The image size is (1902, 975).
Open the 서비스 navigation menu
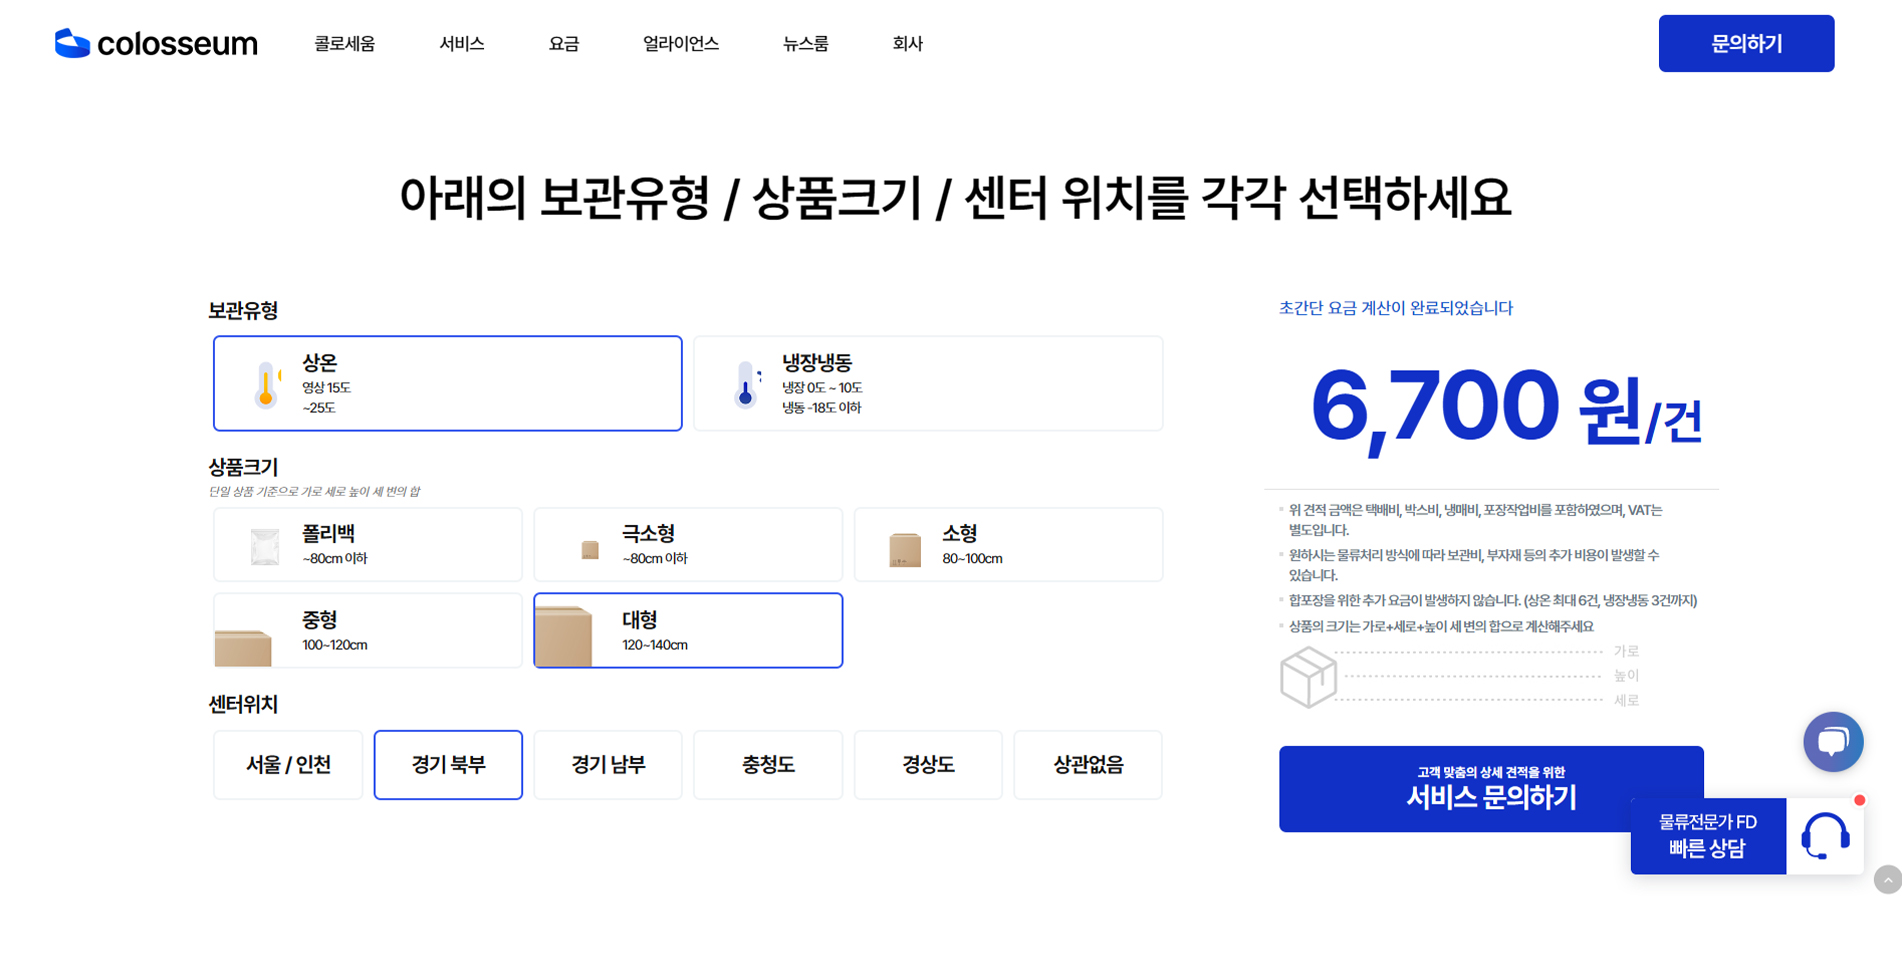coord(462,44)
